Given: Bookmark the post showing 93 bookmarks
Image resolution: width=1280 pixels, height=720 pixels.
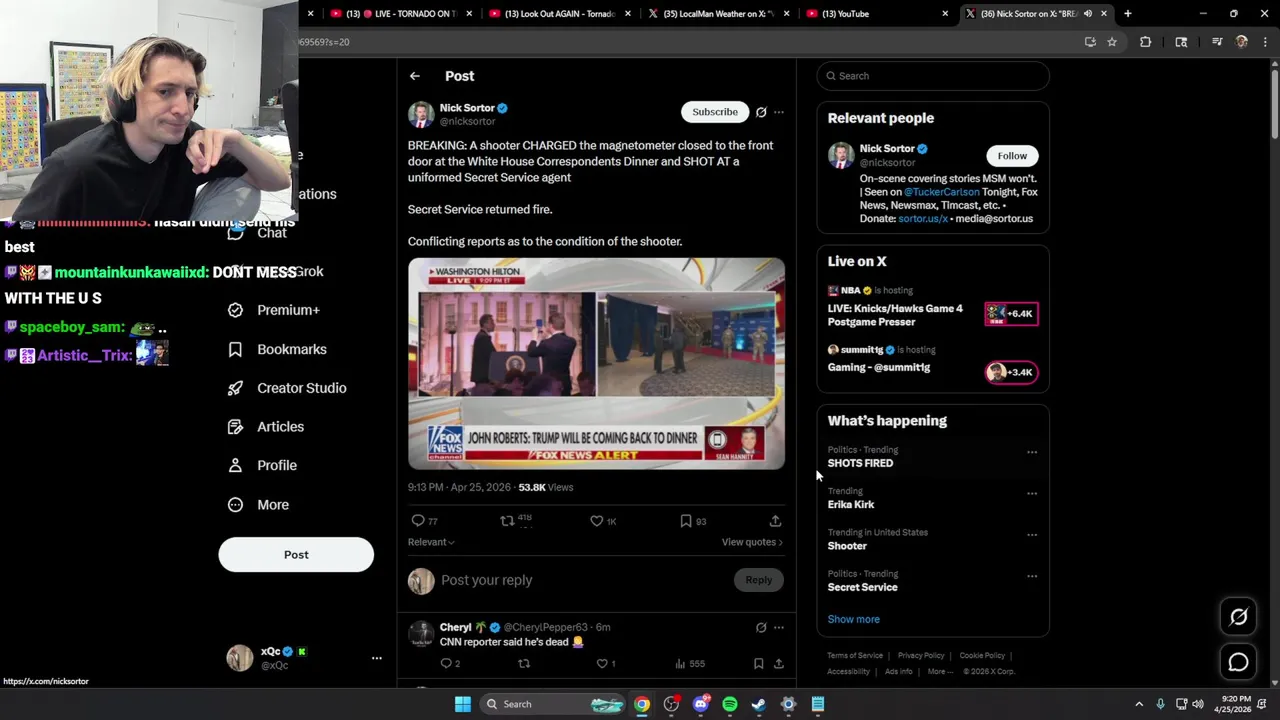Looking at the screenshot, I should pyautogui.click(x=685, y=521).
